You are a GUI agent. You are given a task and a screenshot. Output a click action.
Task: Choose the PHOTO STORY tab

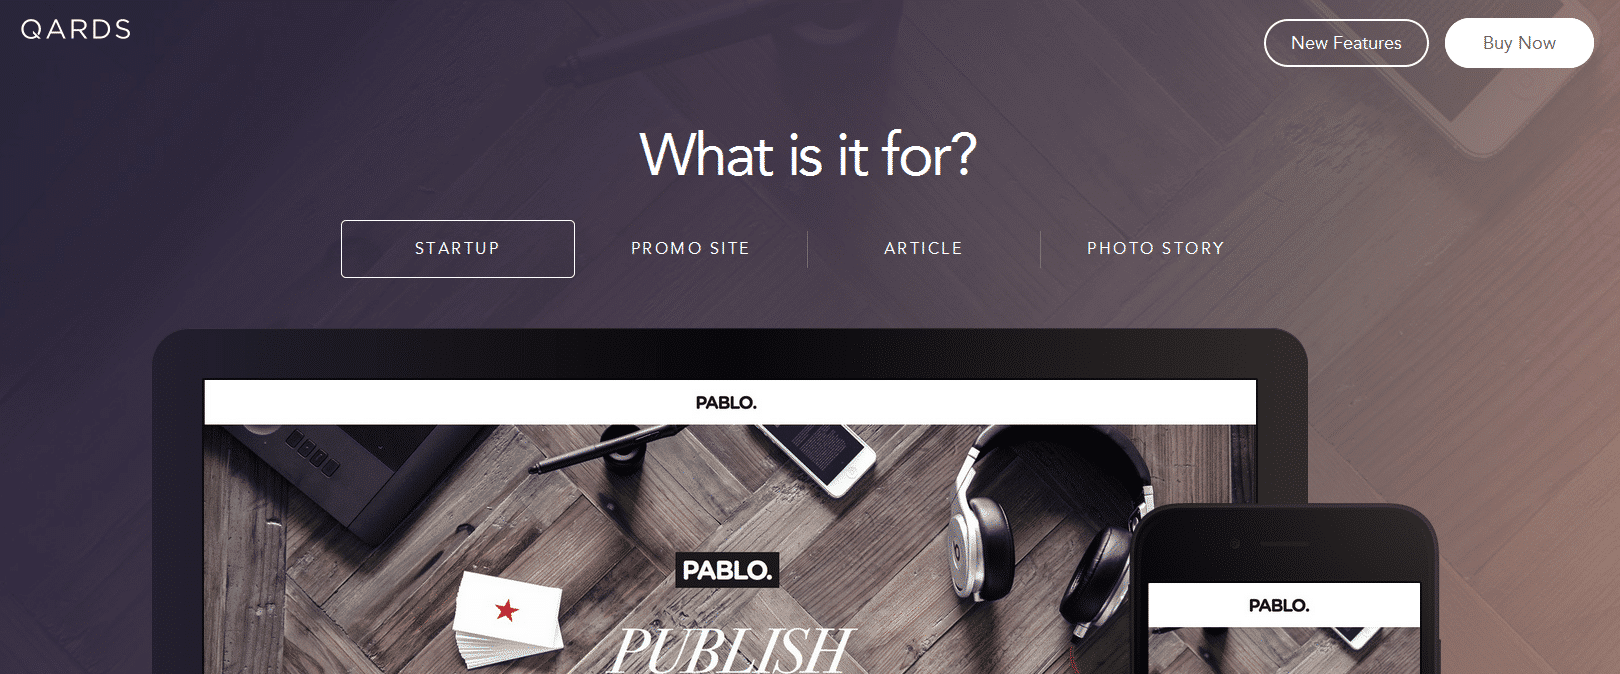[x=1156, y=249]
